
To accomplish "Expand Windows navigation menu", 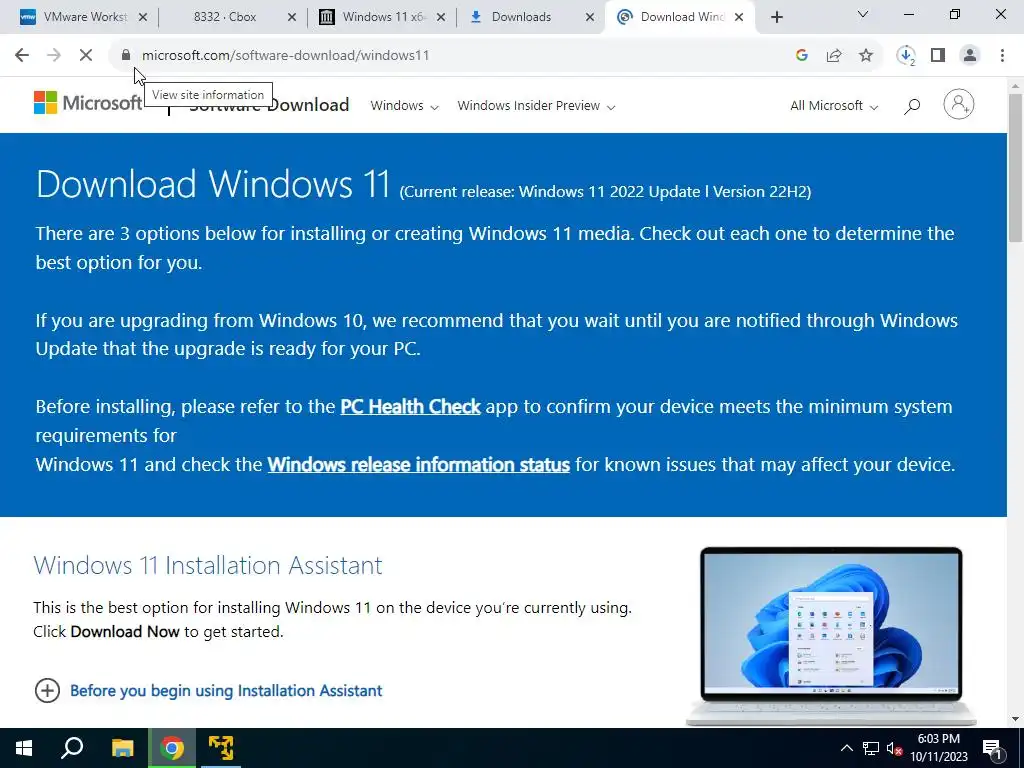I will 404,106.
